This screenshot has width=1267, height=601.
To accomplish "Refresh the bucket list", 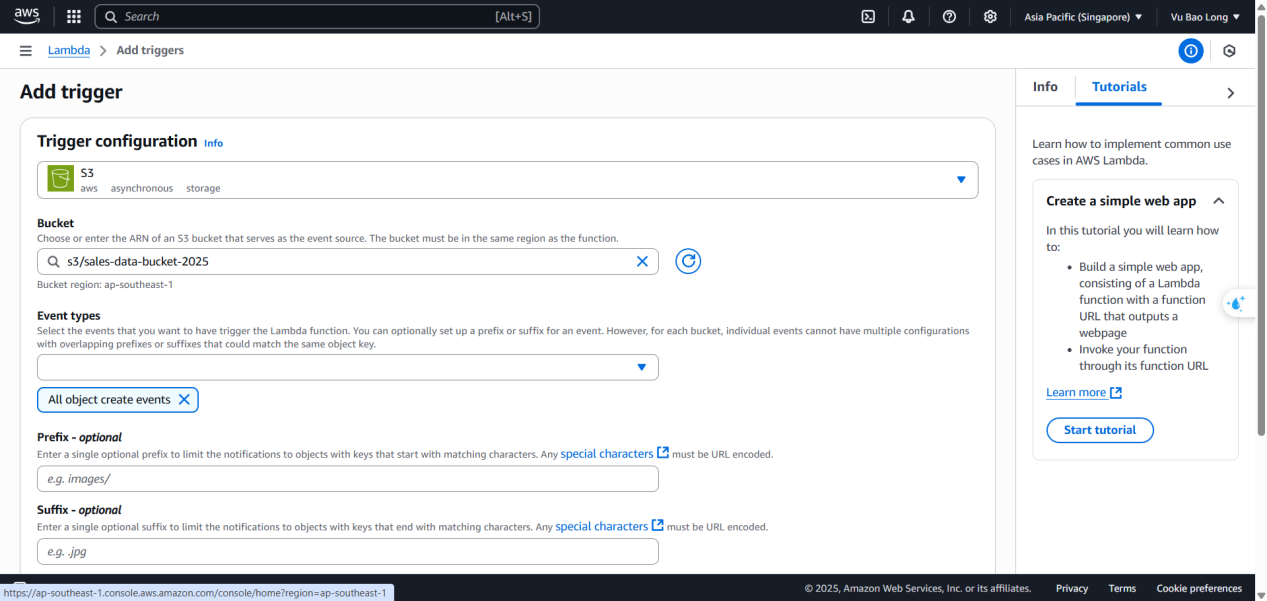I will coord(688,261).
